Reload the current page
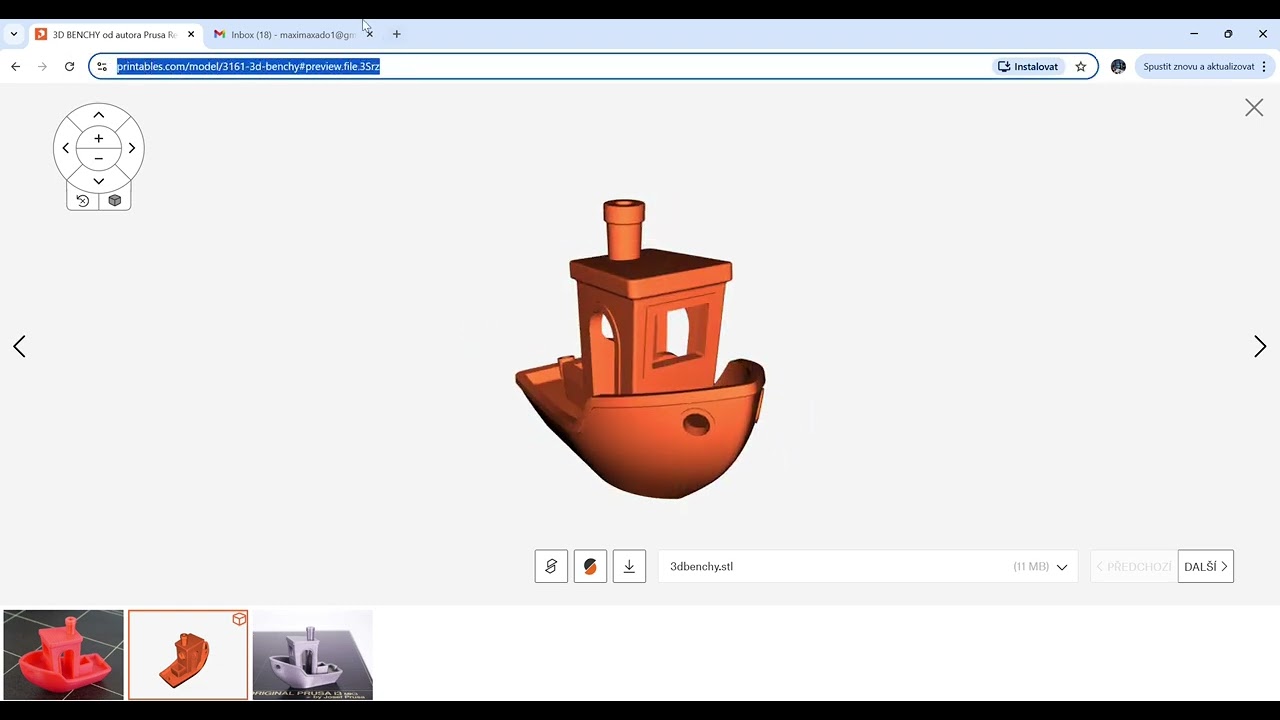This screenshot has width=1280, height=720. point(69,66)
